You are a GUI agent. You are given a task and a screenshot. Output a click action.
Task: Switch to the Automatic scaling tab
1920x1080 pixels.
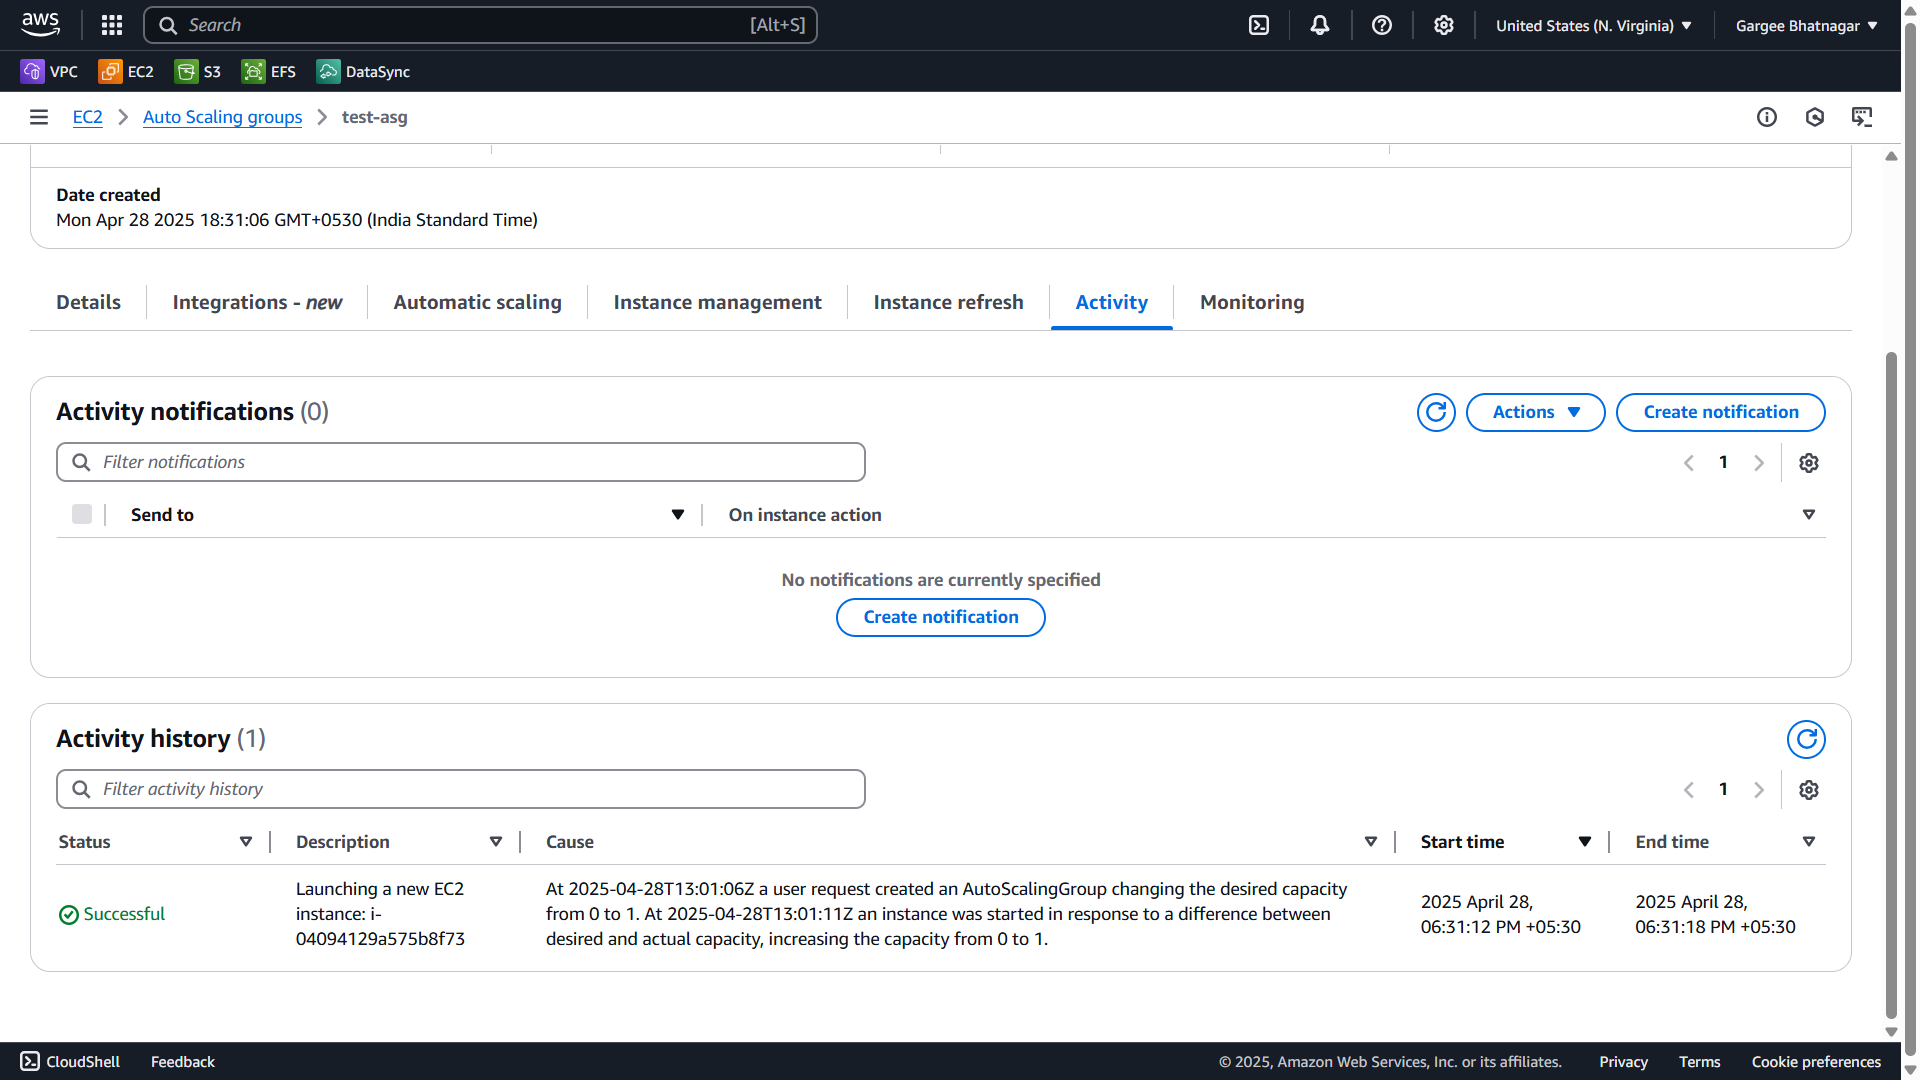click(477, 302)
